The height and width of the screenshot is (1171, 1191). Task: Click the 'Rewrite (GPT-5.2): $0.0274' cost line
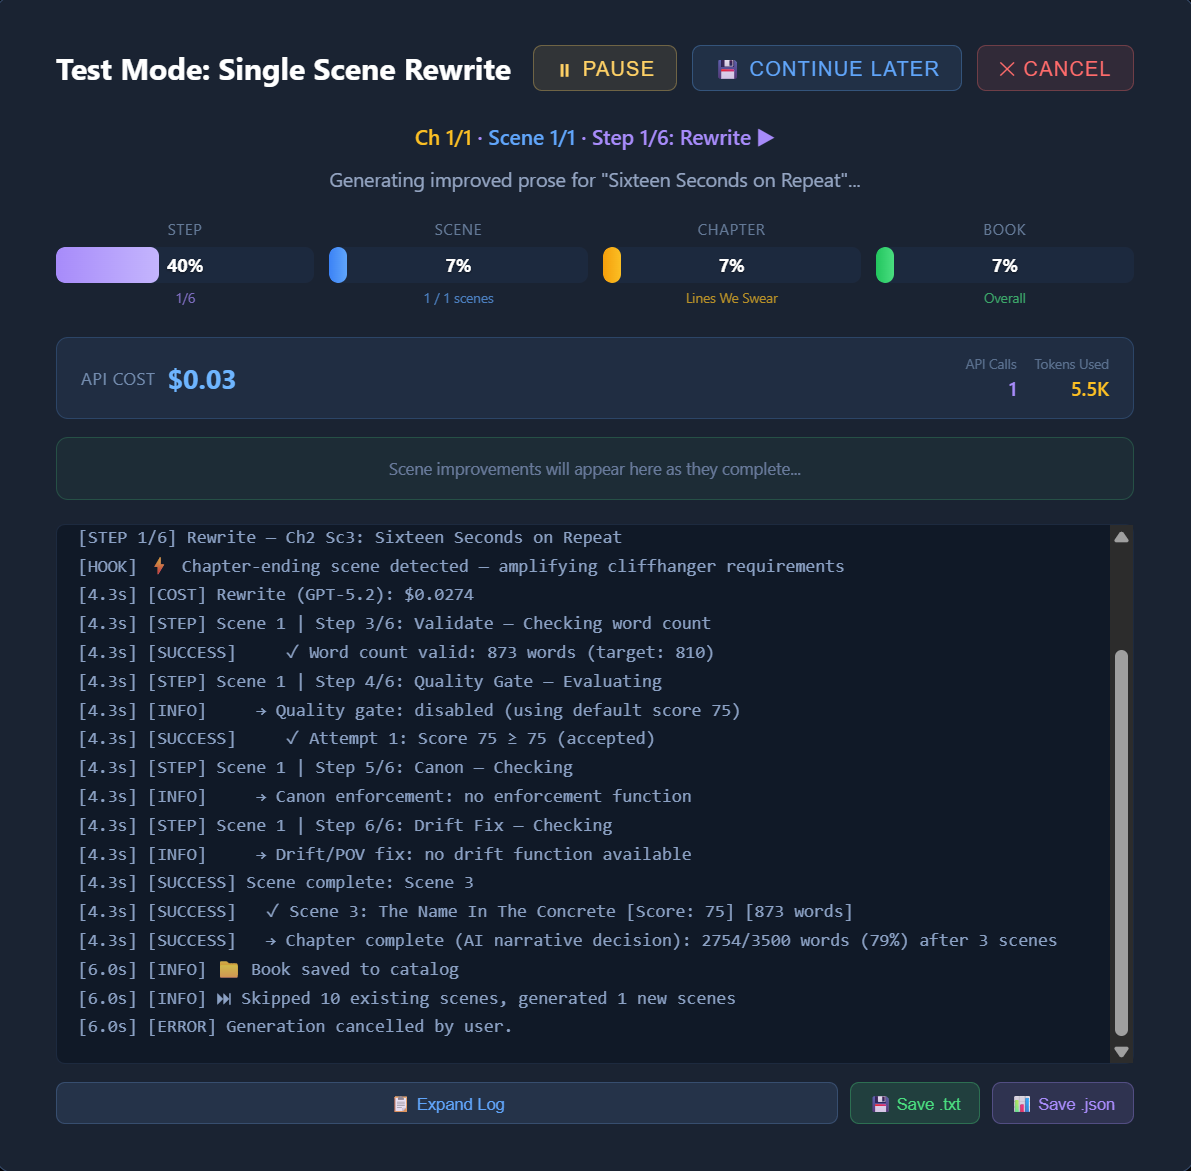tap(276, 595)
